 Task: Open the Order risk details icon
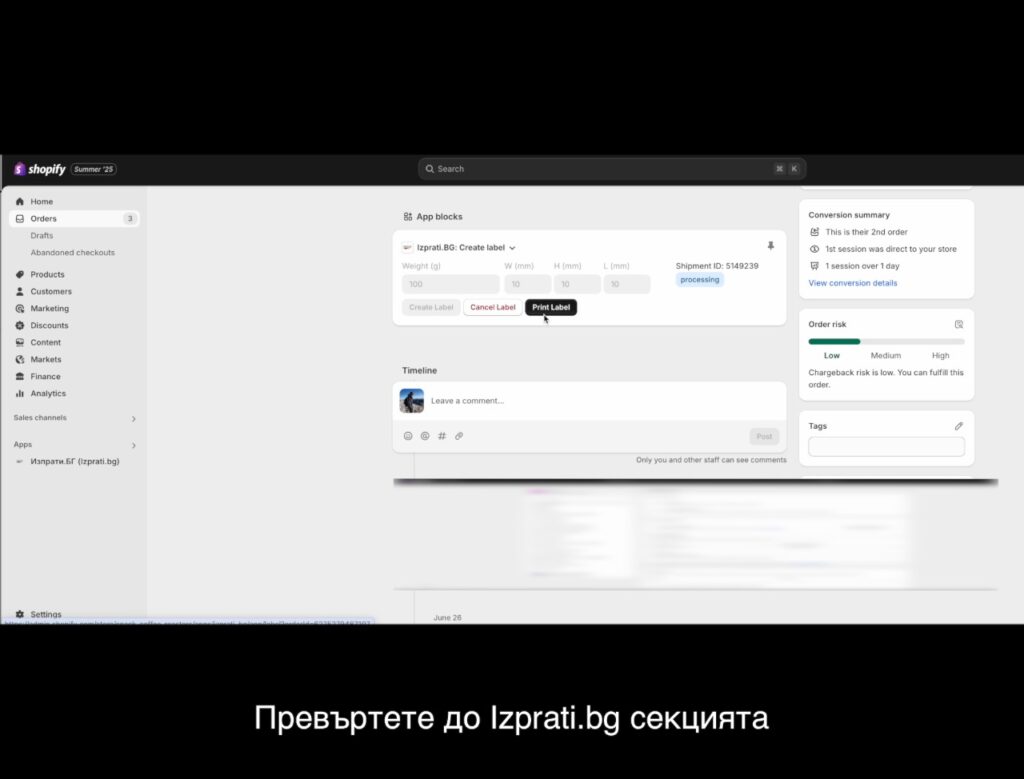[959, 325]
